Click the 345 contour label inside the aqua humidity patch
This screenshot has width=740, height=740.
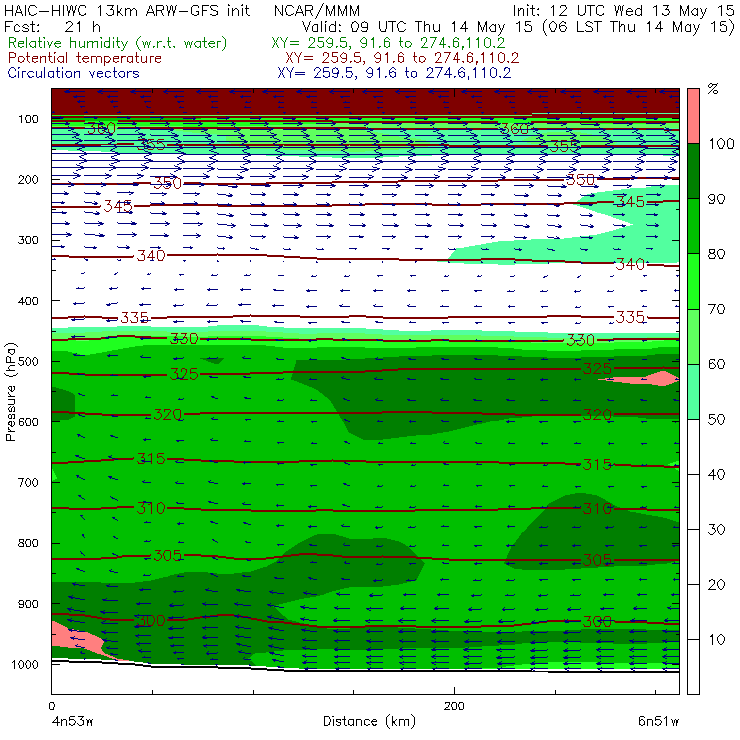click(631, 202)
